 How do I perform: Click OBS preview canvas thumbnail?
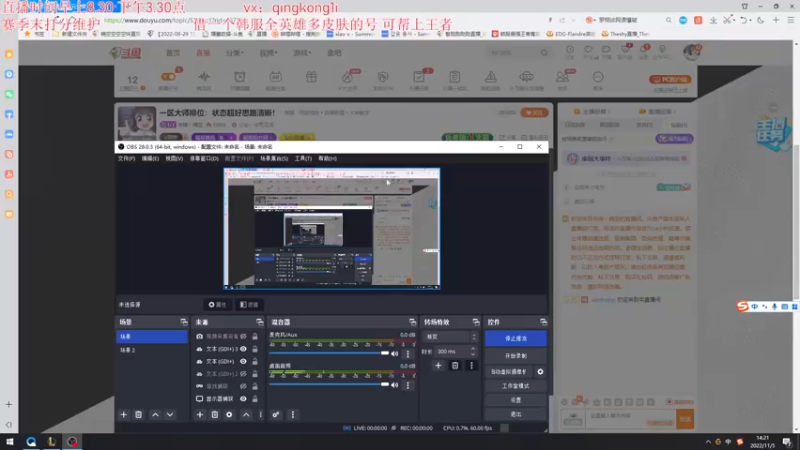coord(332,229)
